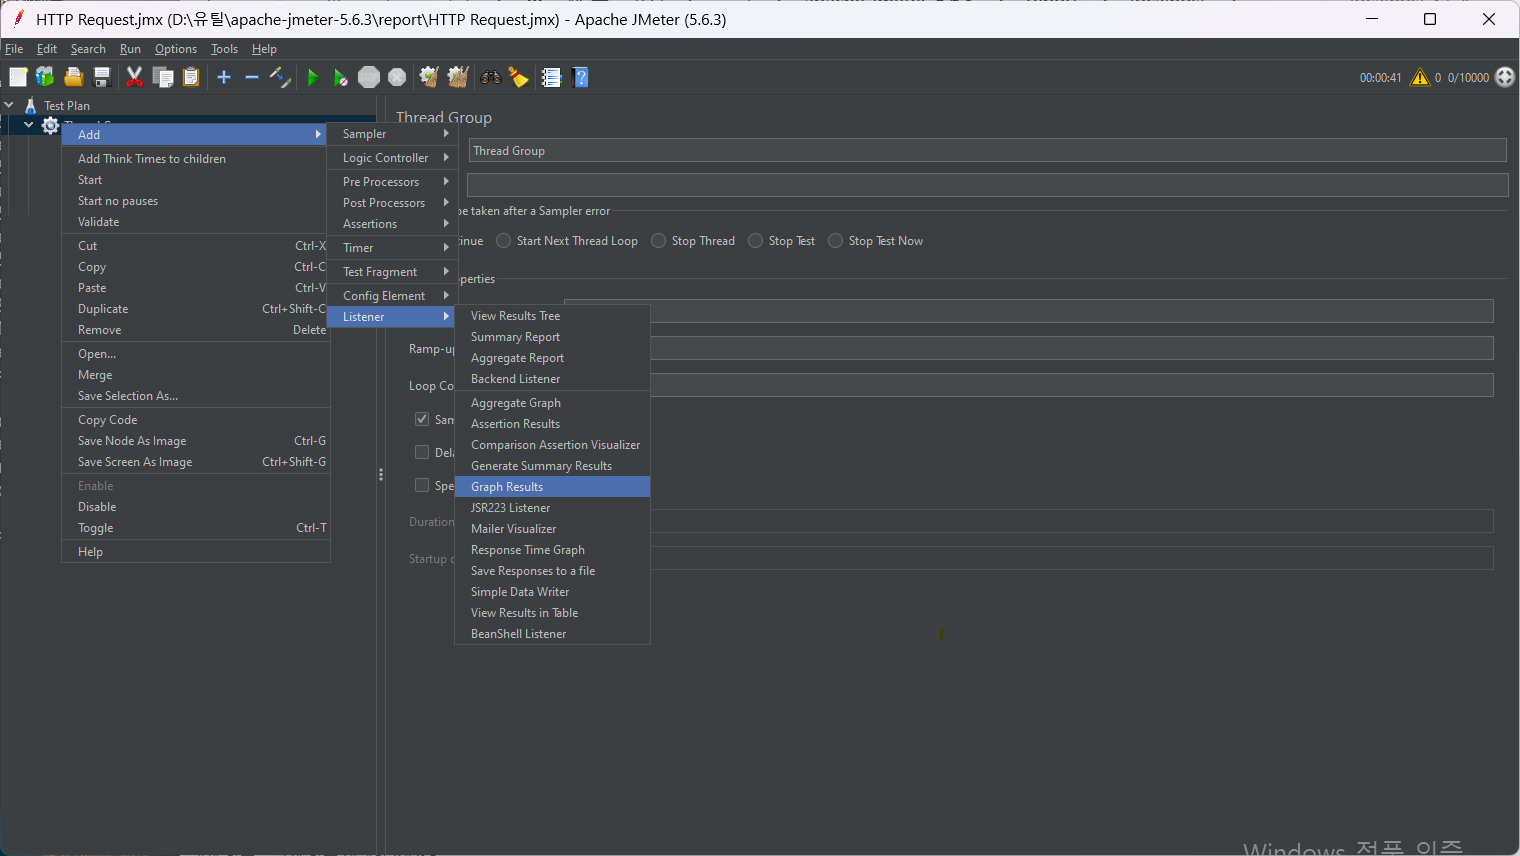Image resolution: width=1520 pixels, height=856 pixels.
Task: Choose Response Time Graph listener
Action: [x=553, y=550]
